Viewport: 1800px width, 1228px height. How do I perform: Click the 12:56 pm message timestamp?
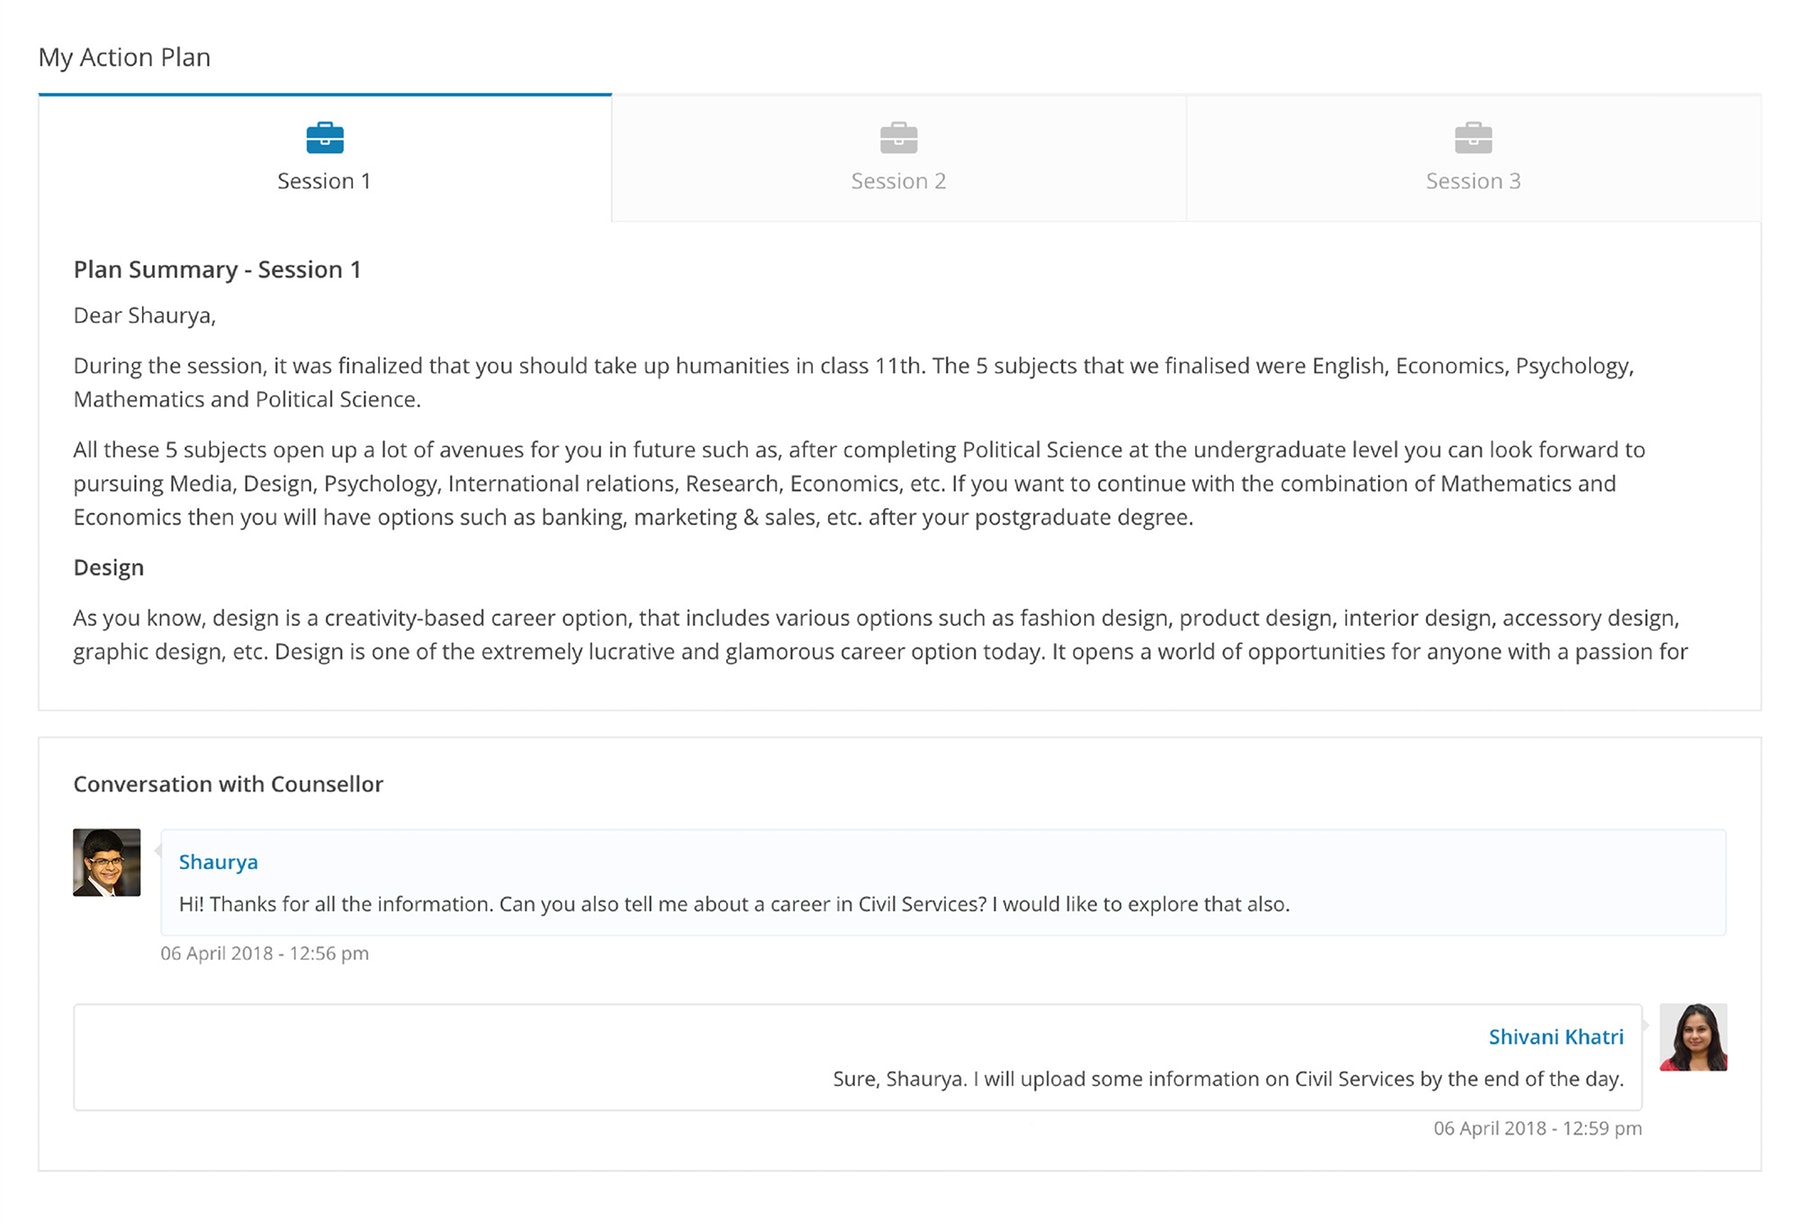pyautogui.click(x=265, y=953)
